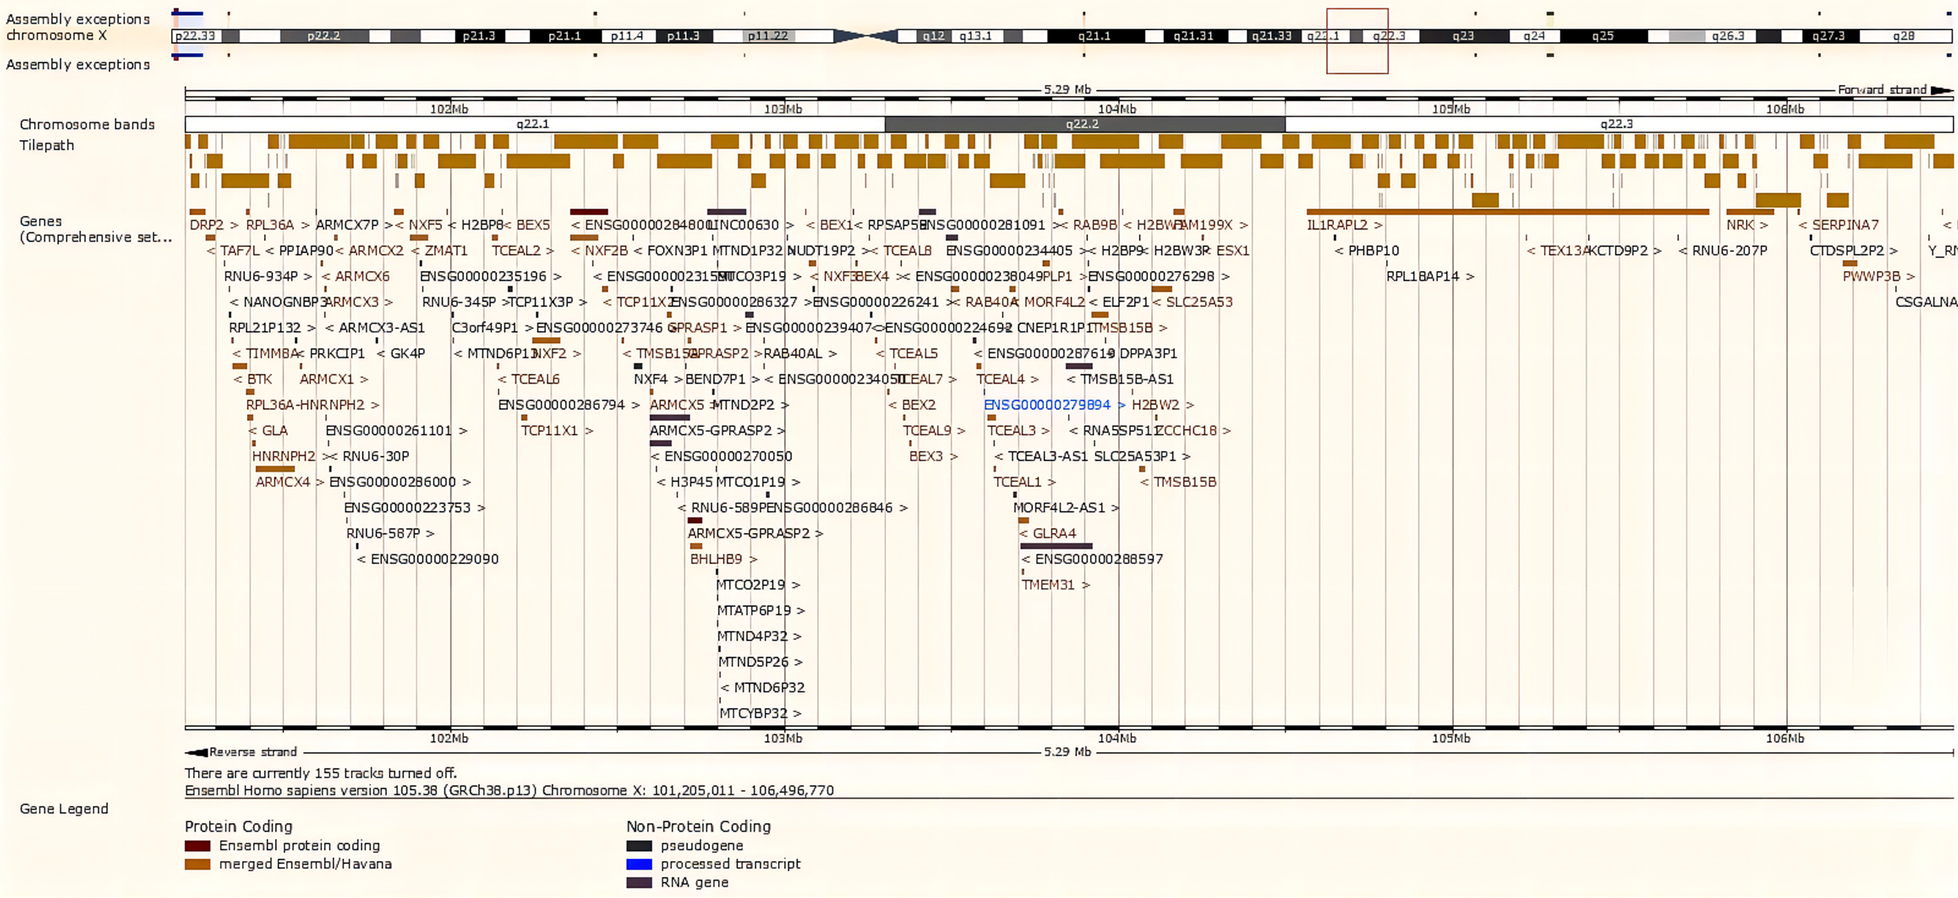Select band q26.3 on the ideogram
Screen dimensions: 1958x898
point(1728,36)
